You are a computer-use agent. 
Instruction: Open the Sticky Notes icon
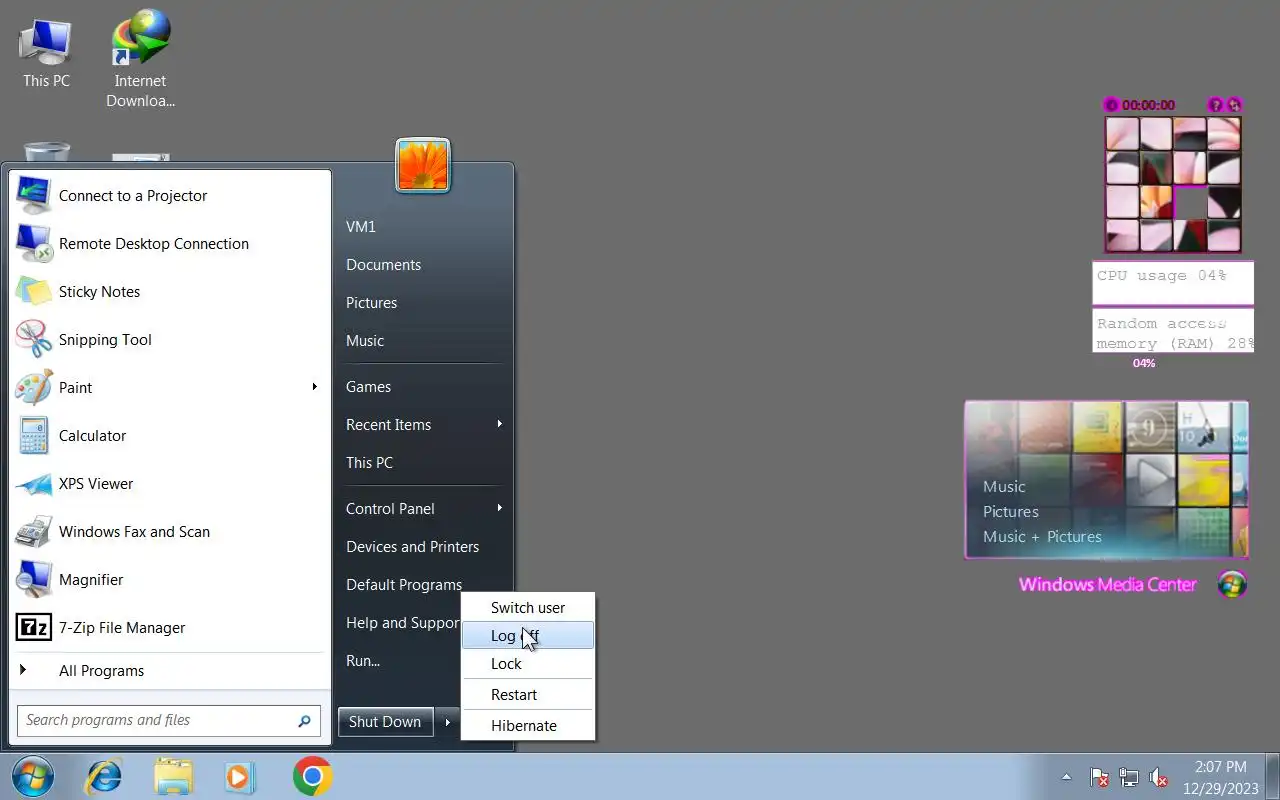[33, 292]
